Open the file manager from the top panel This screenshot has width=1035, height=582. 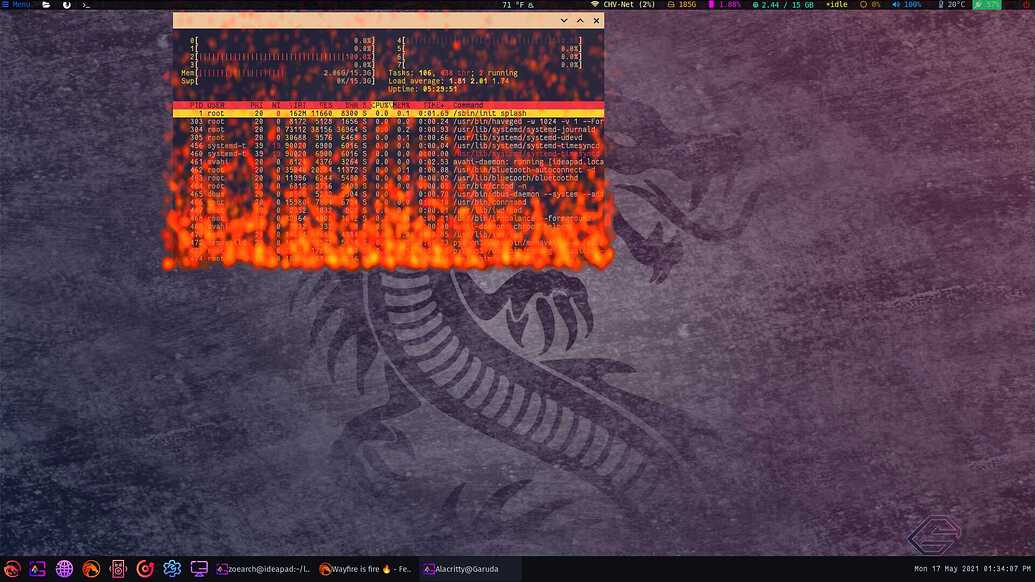pos(46,5)
